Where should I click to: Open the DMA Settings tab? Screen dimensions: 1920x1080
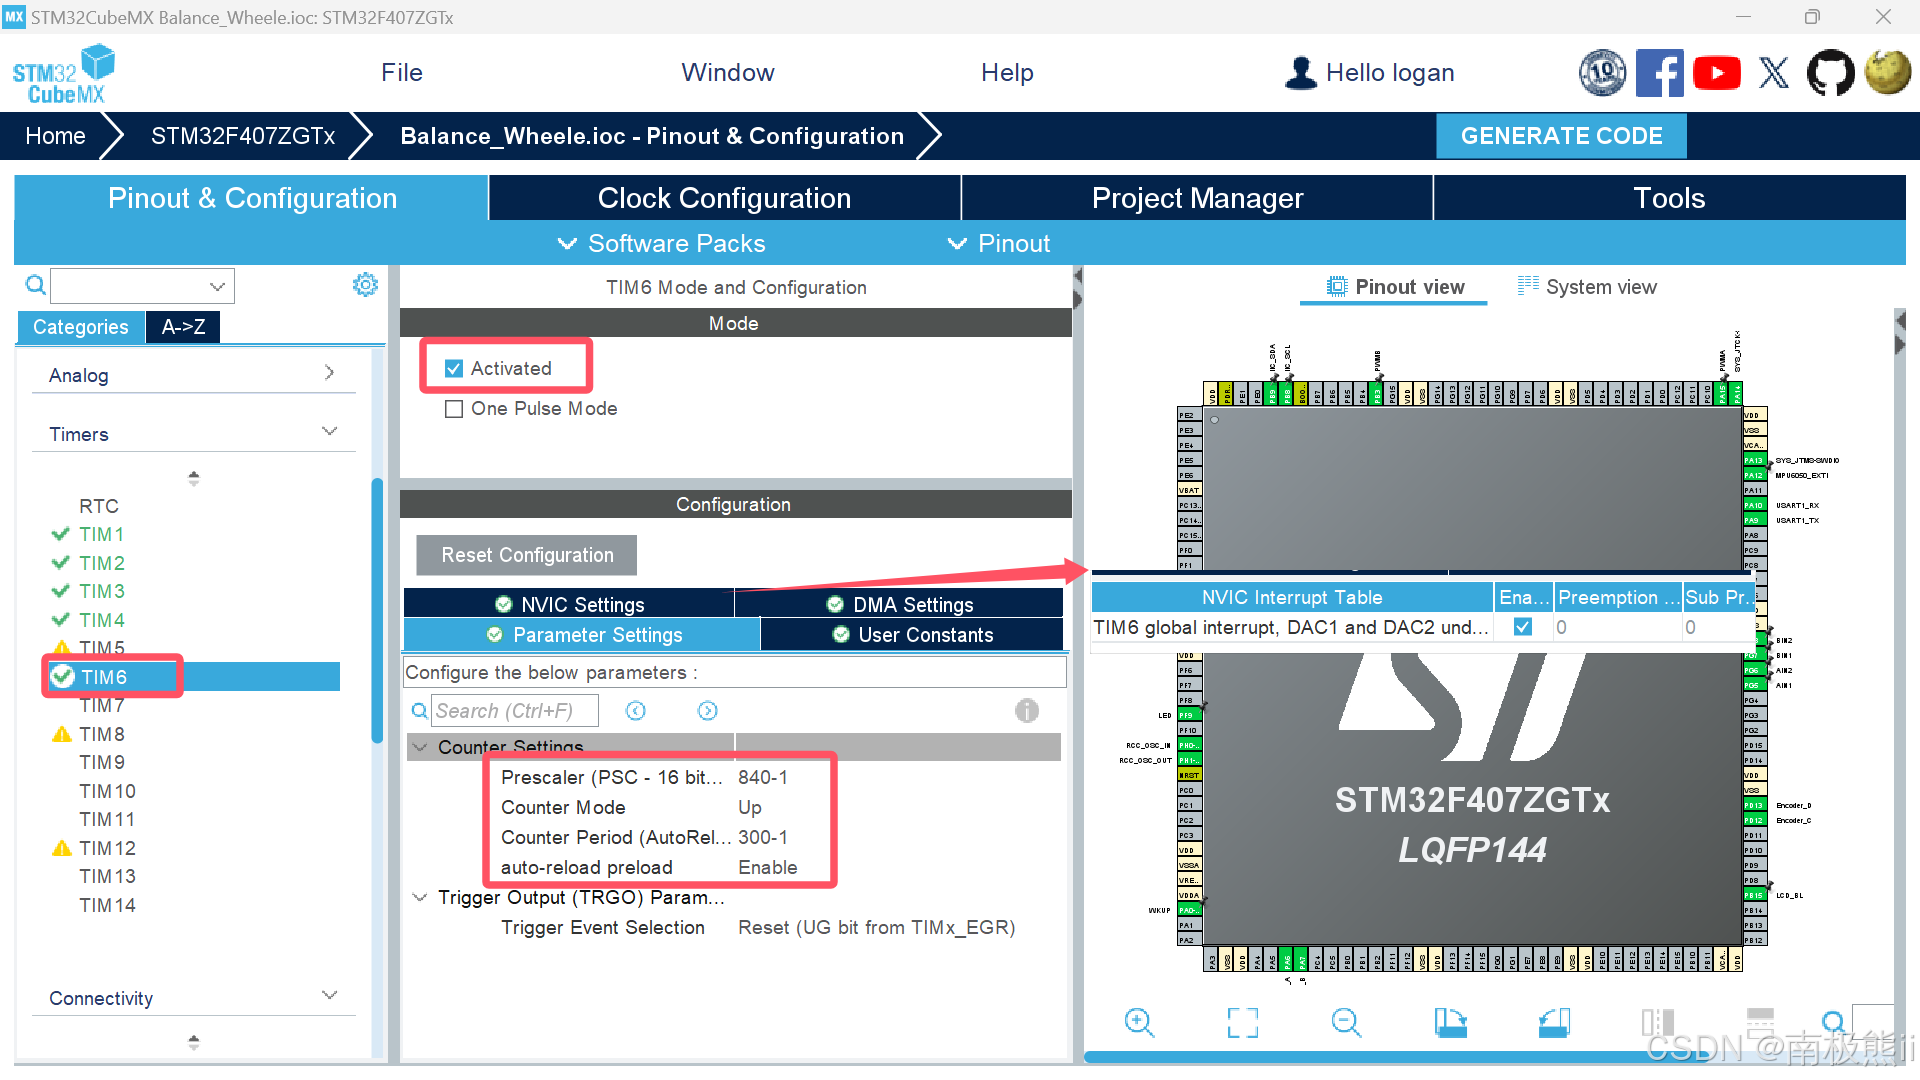[x=899, y=604]
